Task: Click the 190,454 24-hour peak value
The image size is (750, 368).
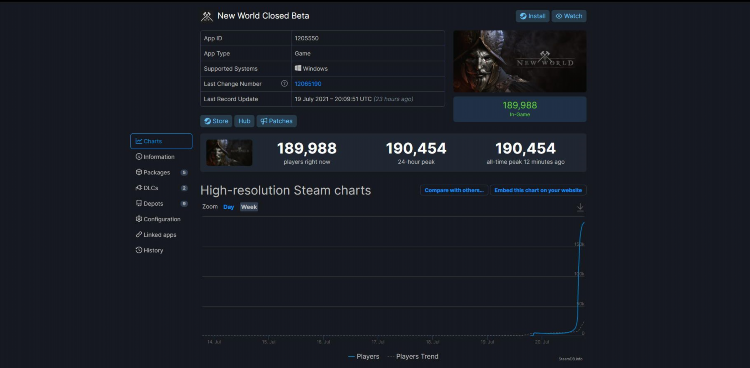Action: (x=416, y=148)
